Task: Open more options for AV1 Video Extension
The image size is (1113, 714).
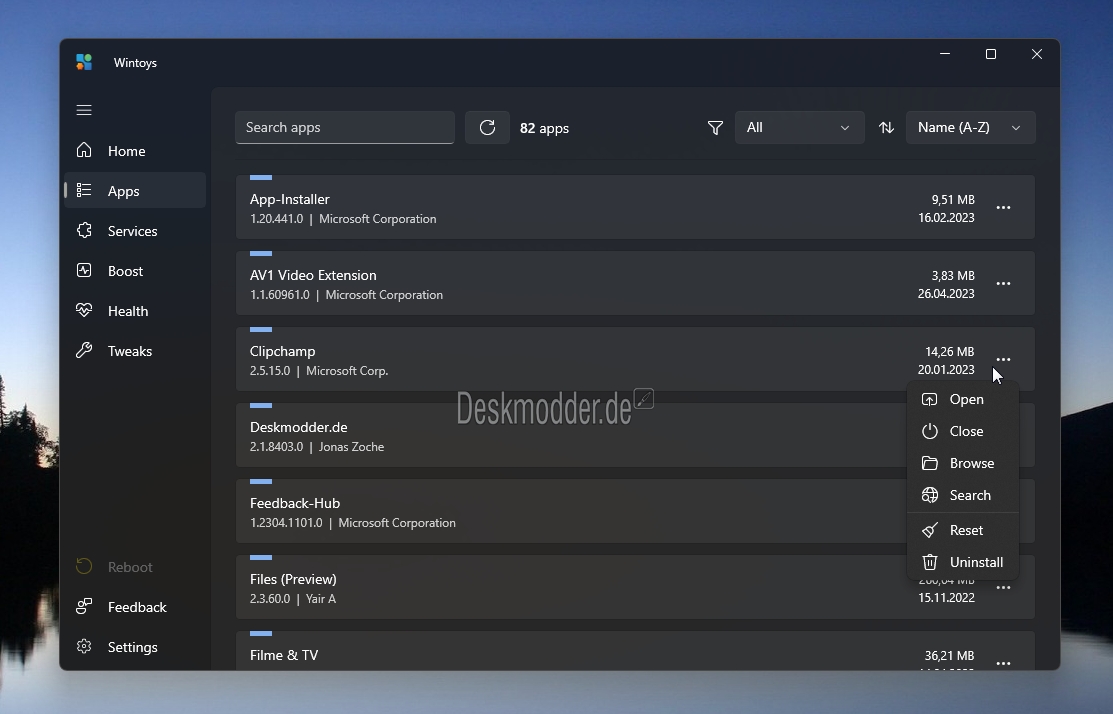Action: (1003, 284)
